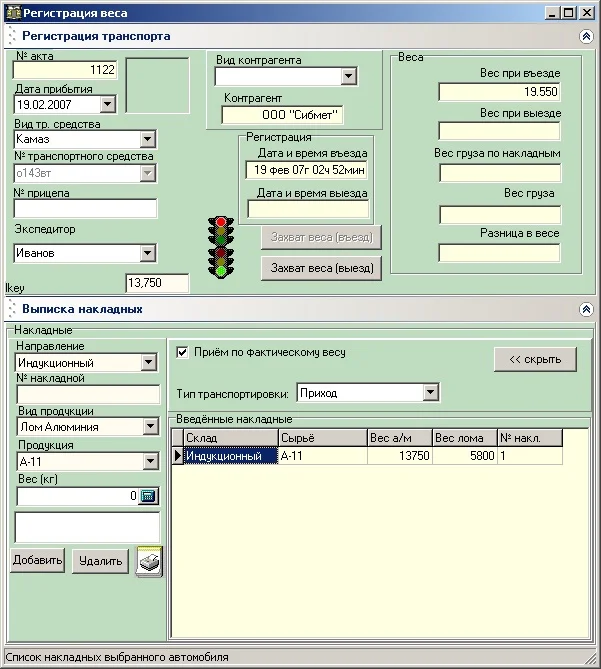Click the Склад column header
This screenshot has height=669, width=601.
pos(229,438)
